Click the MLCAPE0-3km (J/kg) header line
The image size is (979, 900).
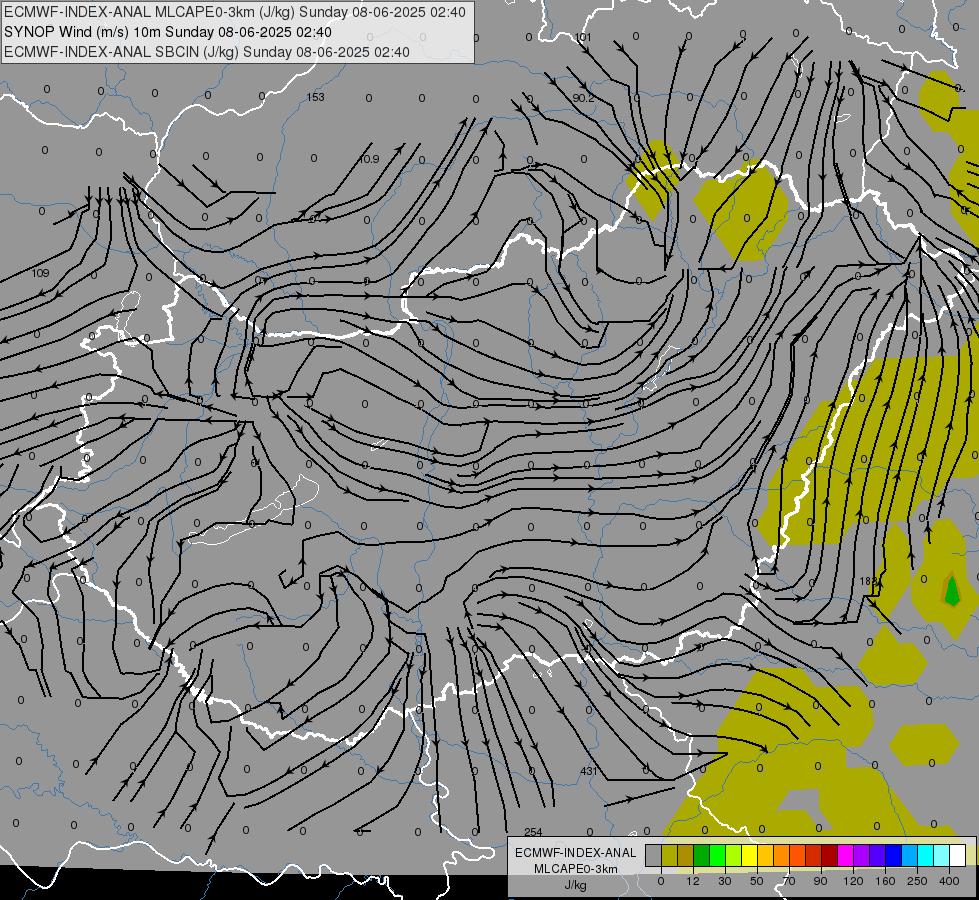point(235,12)
